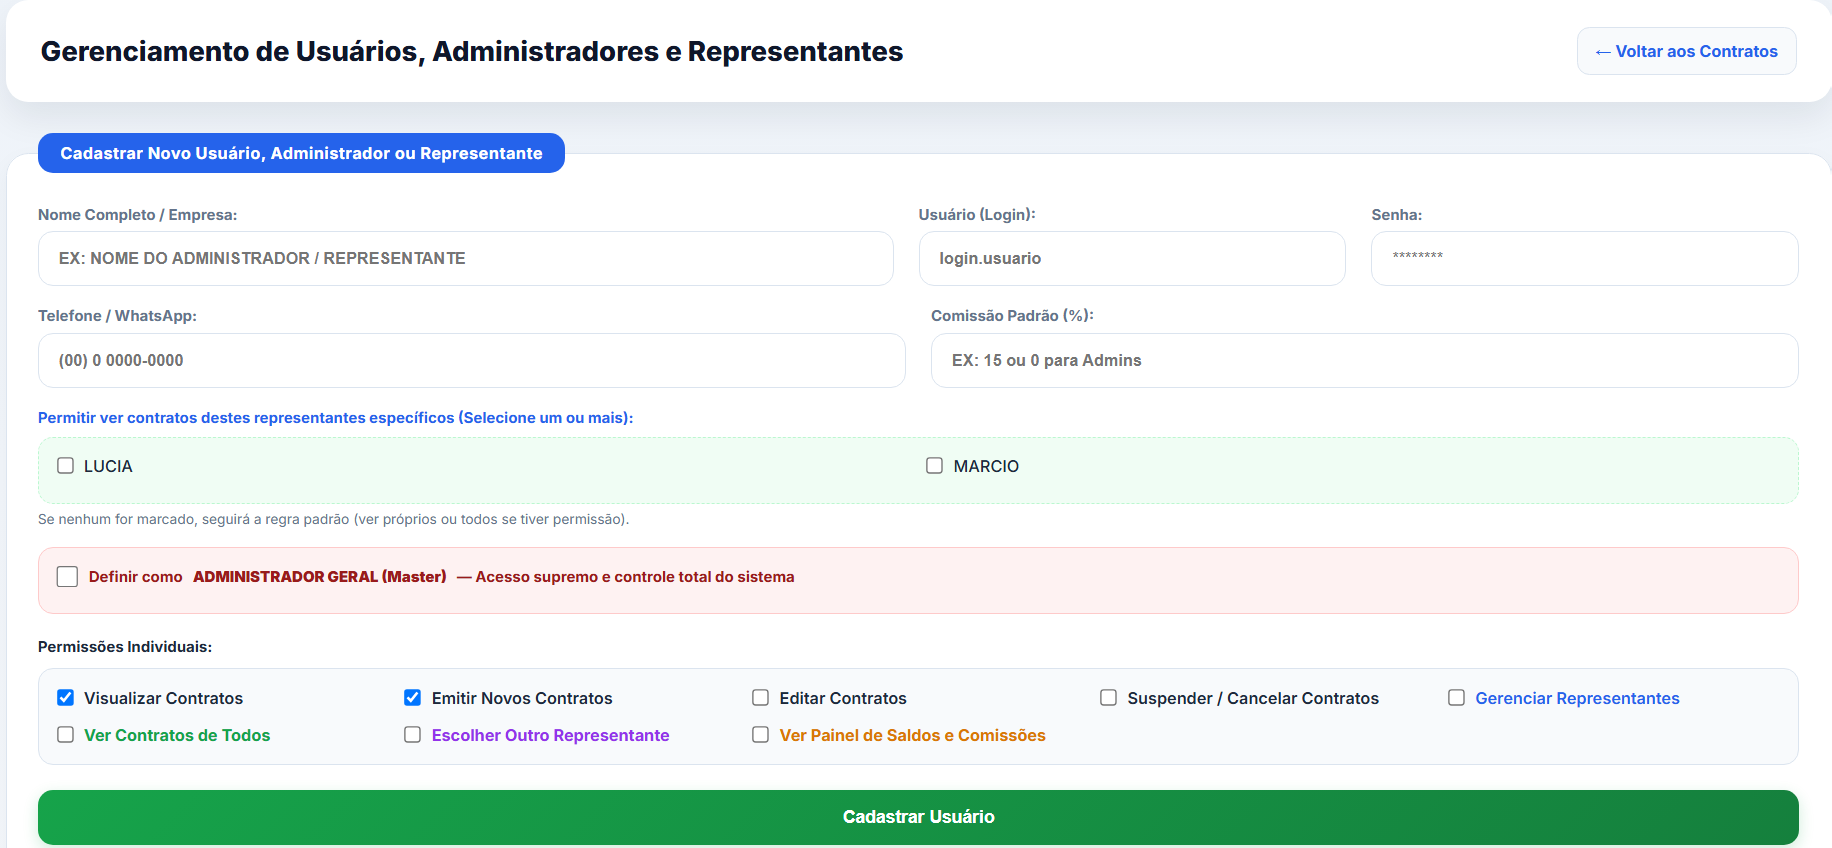Viewport: 1832px width, 848px height.
Task: Enable Suspender / Cancelar Contratos permission
Action: 1109,698
